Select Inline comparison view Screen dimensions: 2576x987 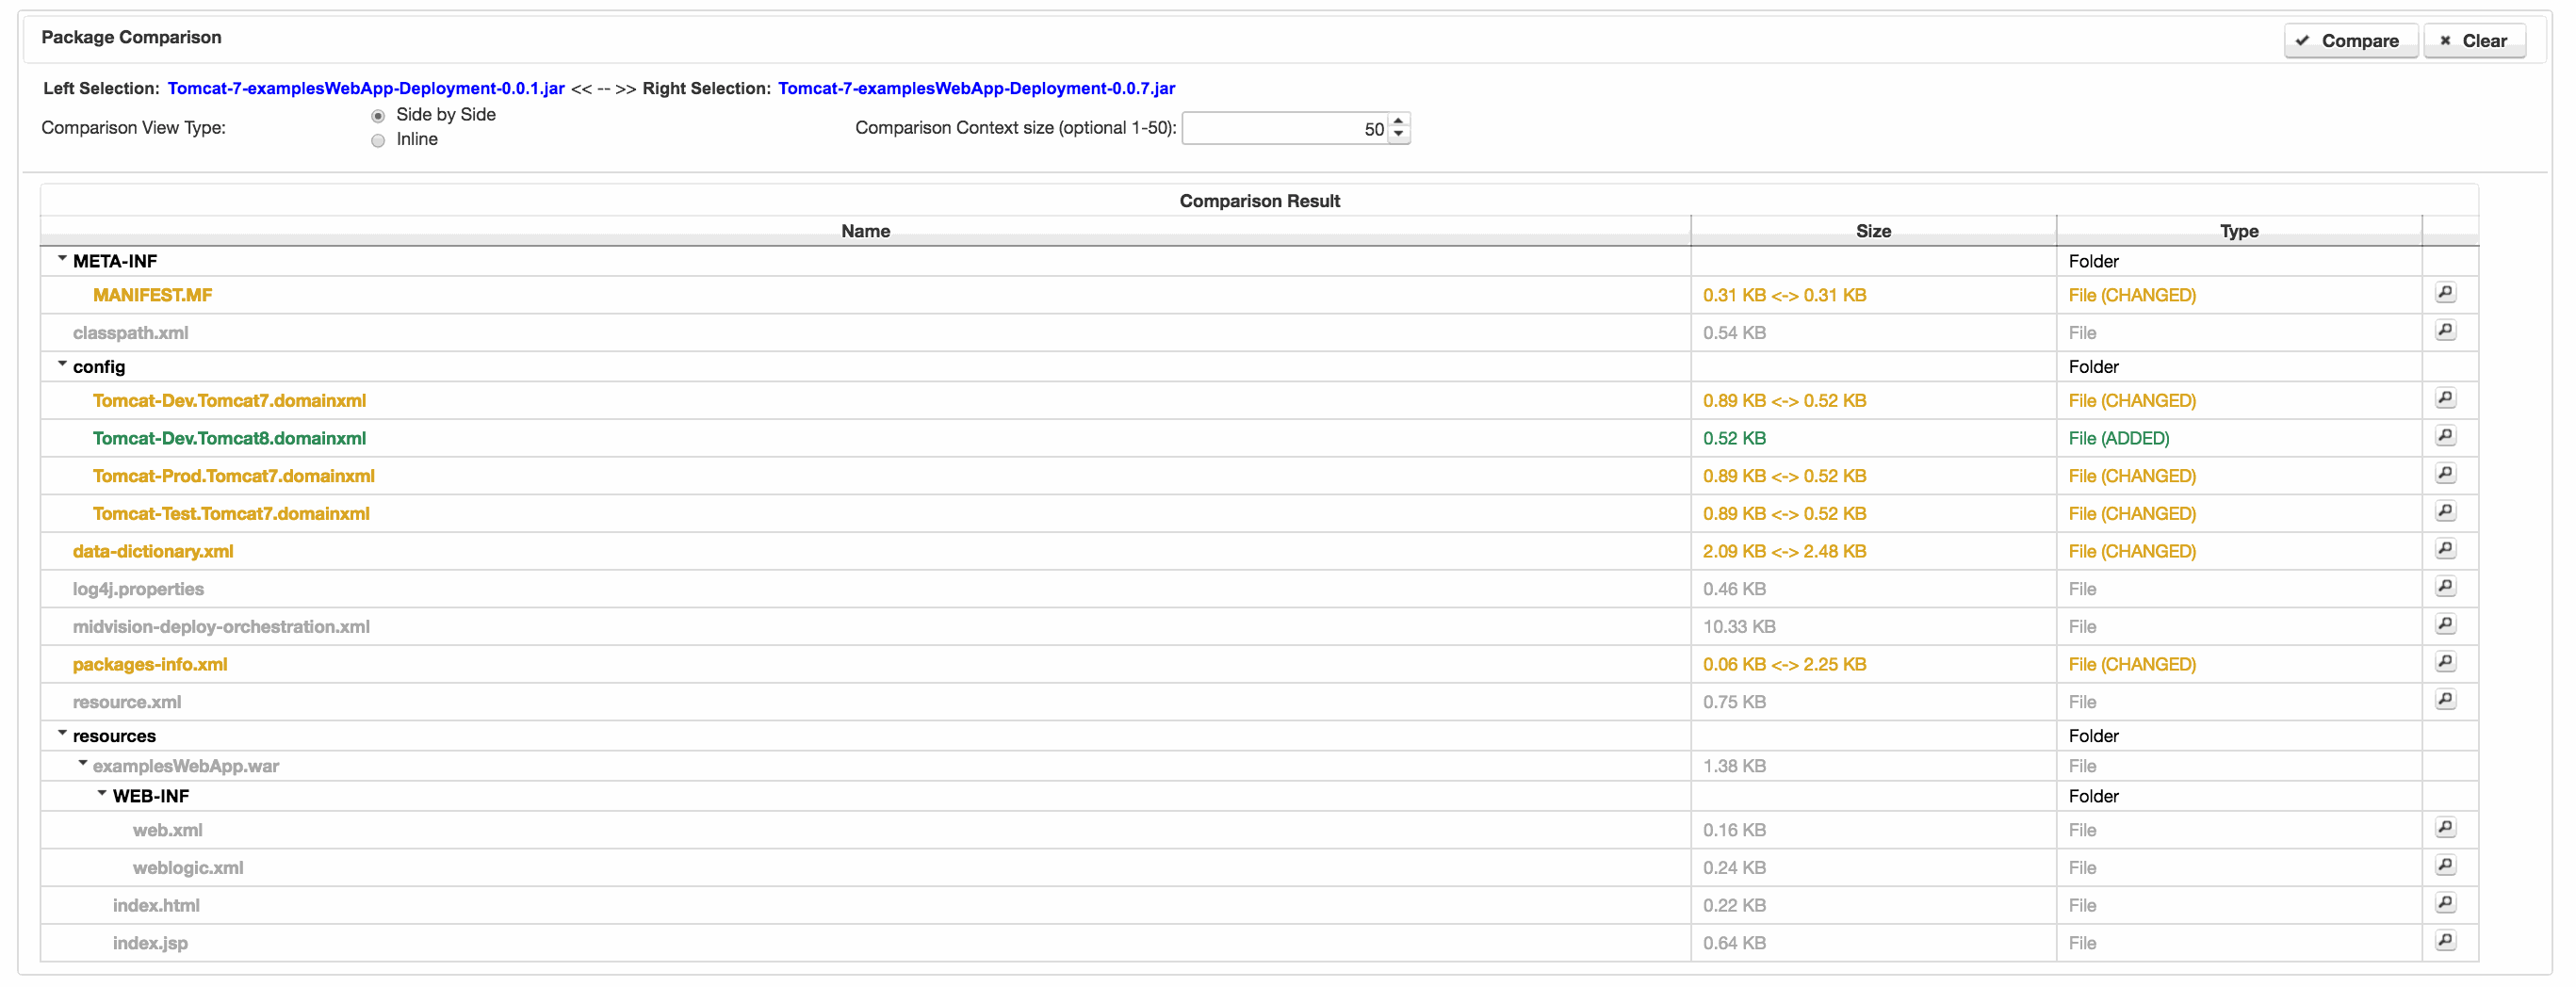(378, 141)
